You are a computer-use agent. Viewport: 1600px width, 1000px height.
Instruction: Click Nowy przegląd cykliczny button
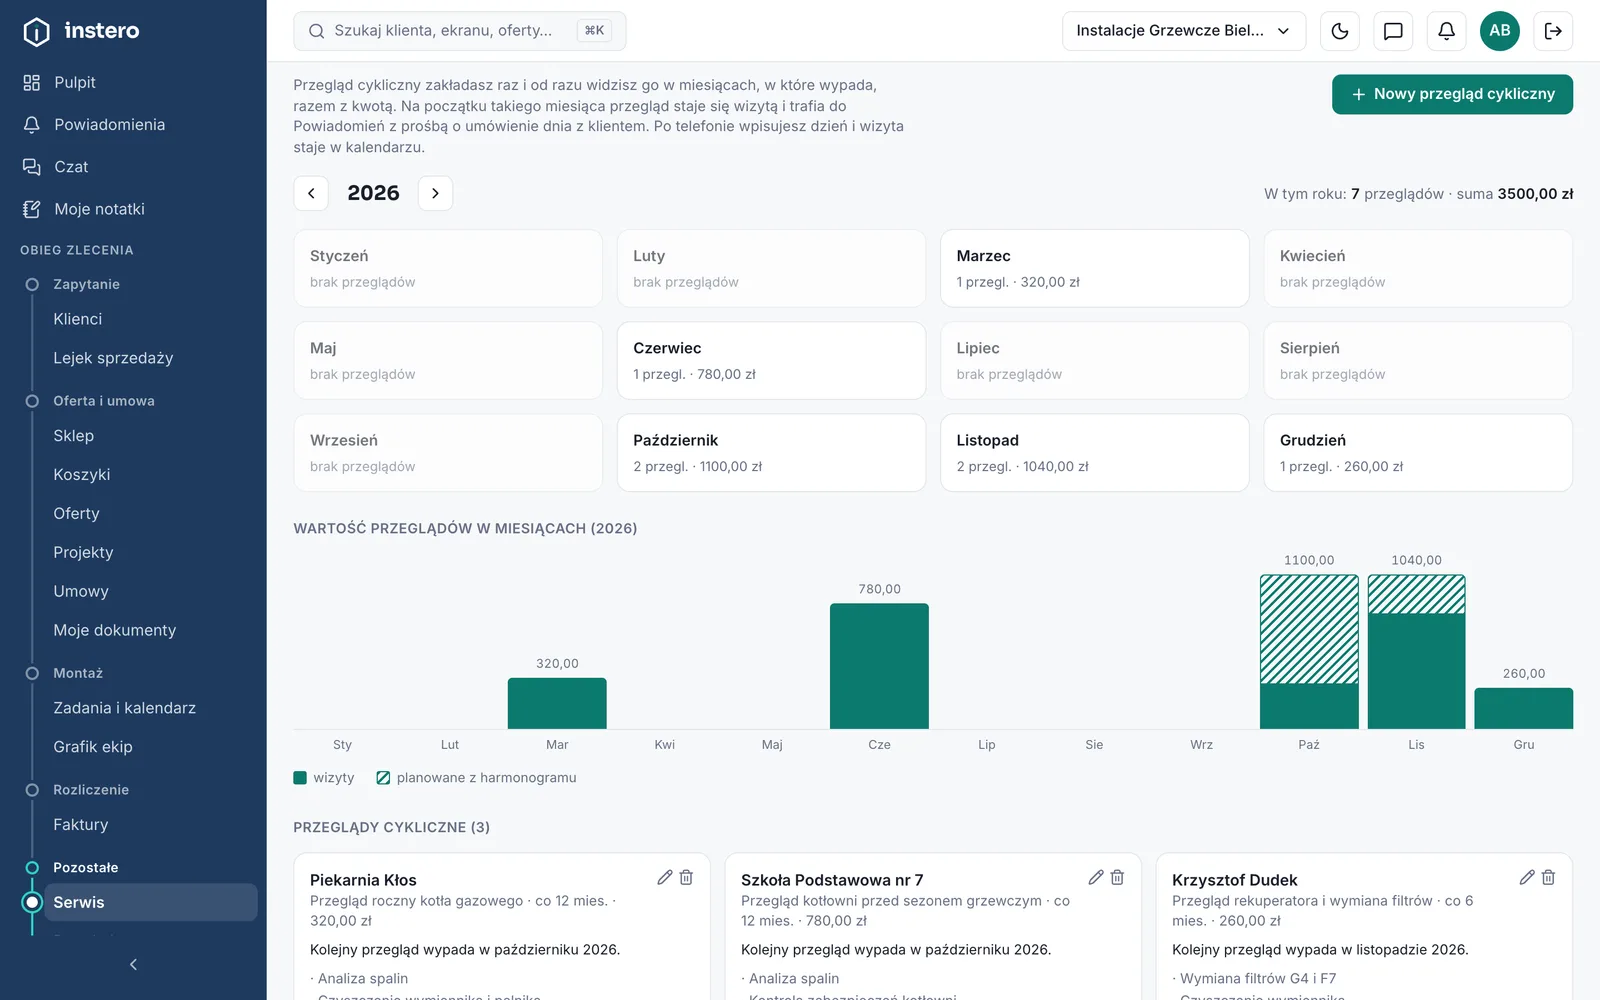1452,94
